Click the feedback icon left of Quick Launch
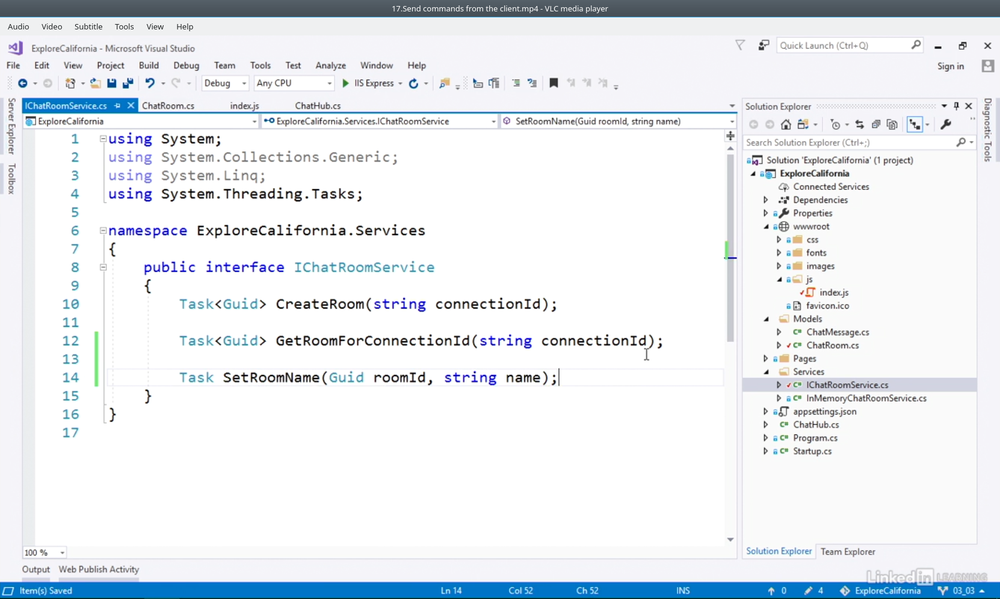The image size is (1000, 599). pos(763,45)
